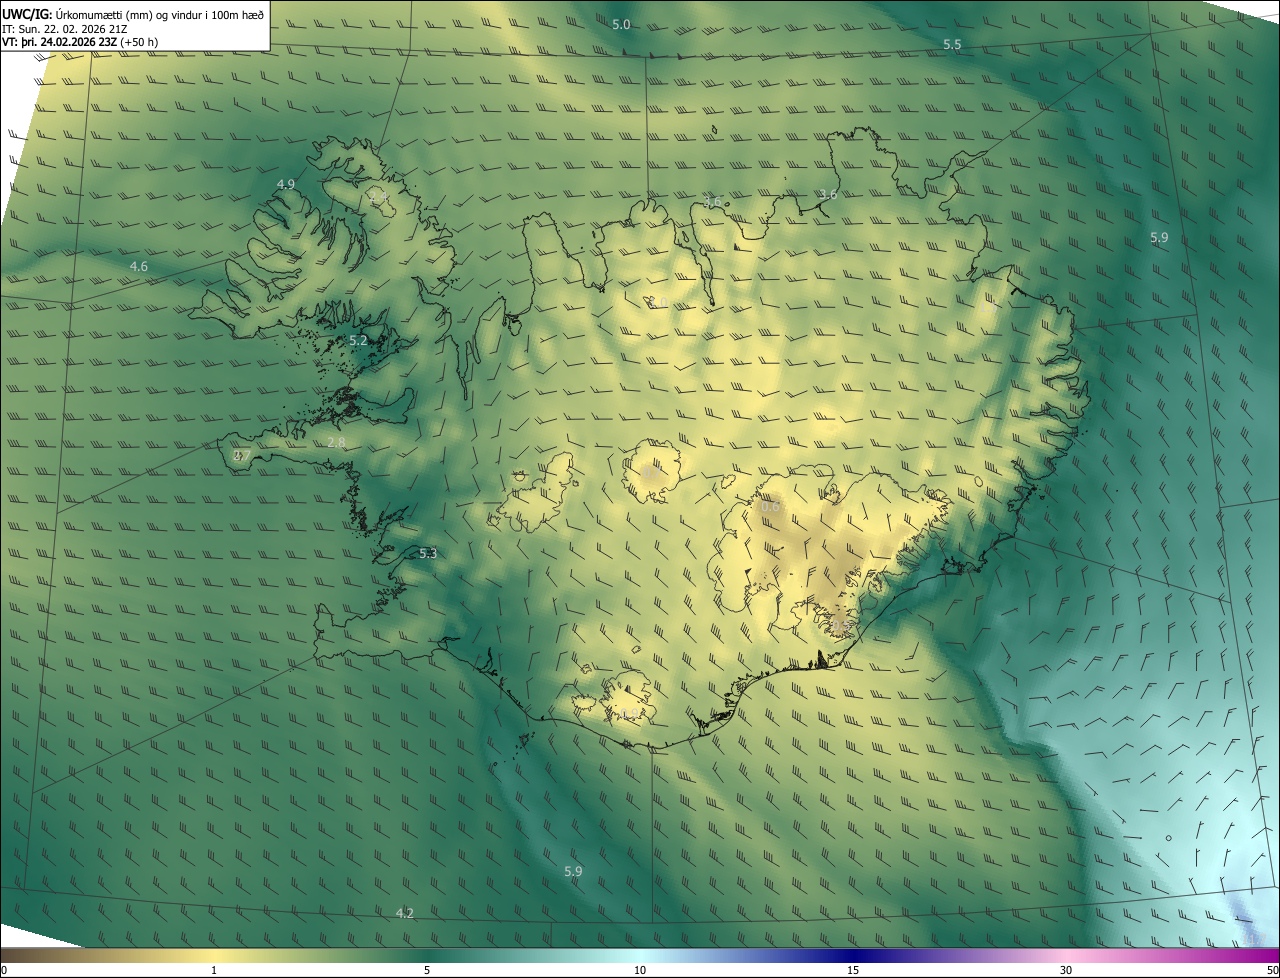The height and width of the screenshot is (978, 1280).
Task: Click the initial time line "IT: Sun. 22. 02. 2026 21Z"
Action: pos(64,29)
